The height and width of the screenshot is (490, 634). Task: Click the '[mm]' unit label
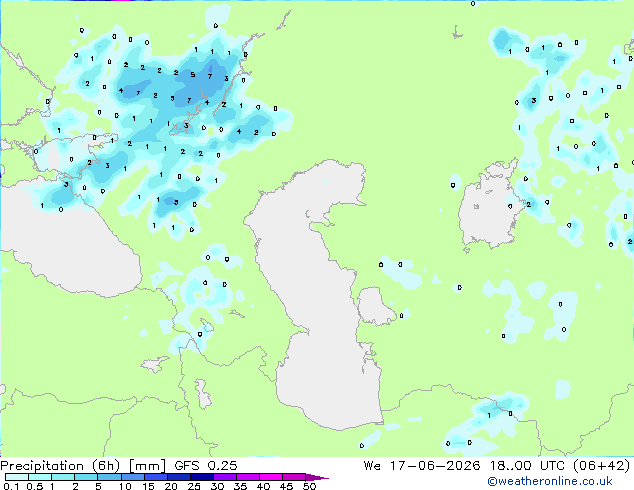pos(147,466)
